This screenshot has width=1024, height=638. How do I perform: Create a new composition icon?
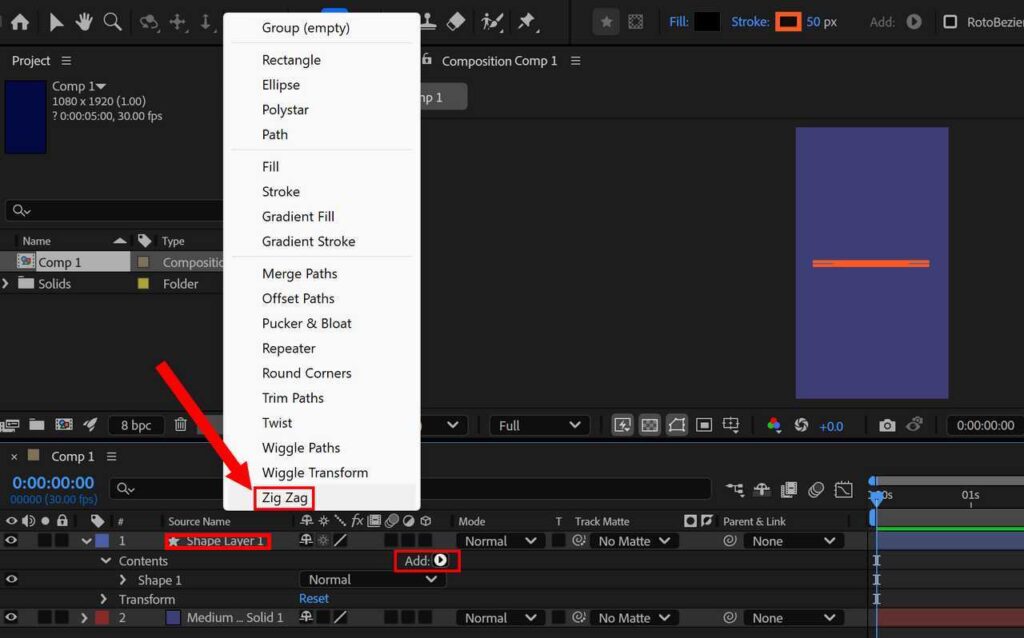pyautogui.click(x=64, y=425)
